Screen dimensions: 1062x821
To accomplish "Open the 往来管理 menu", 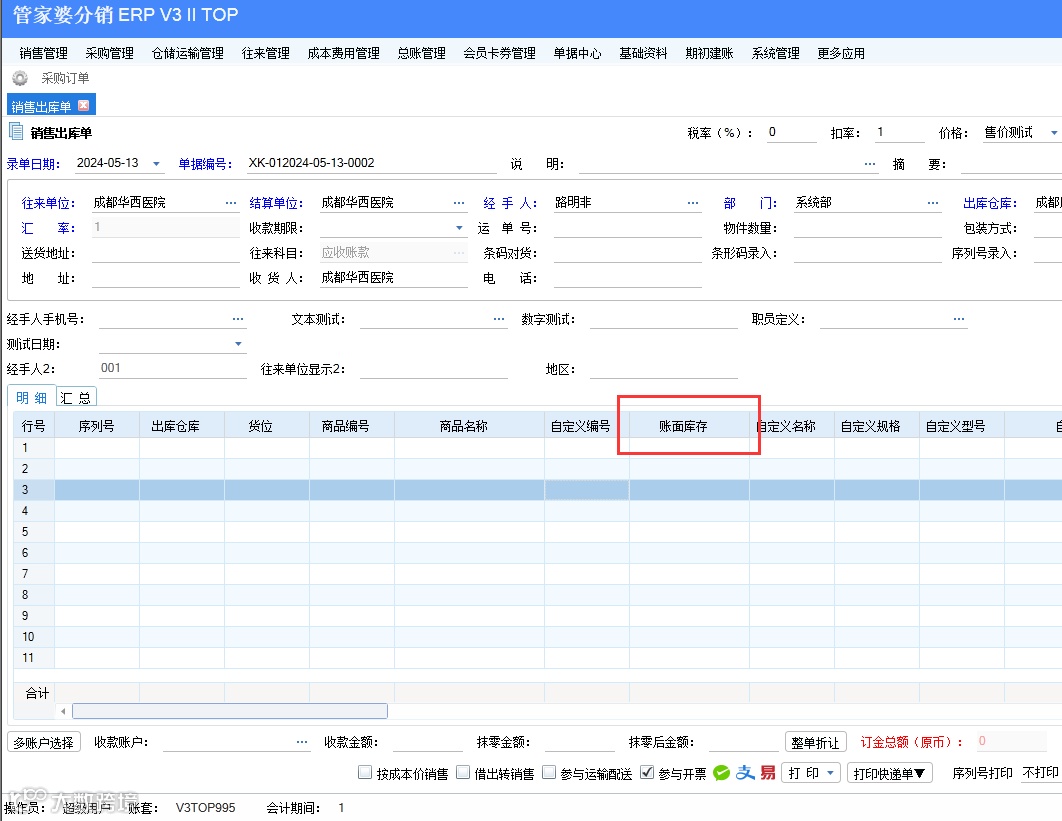I will pos(266,54).
